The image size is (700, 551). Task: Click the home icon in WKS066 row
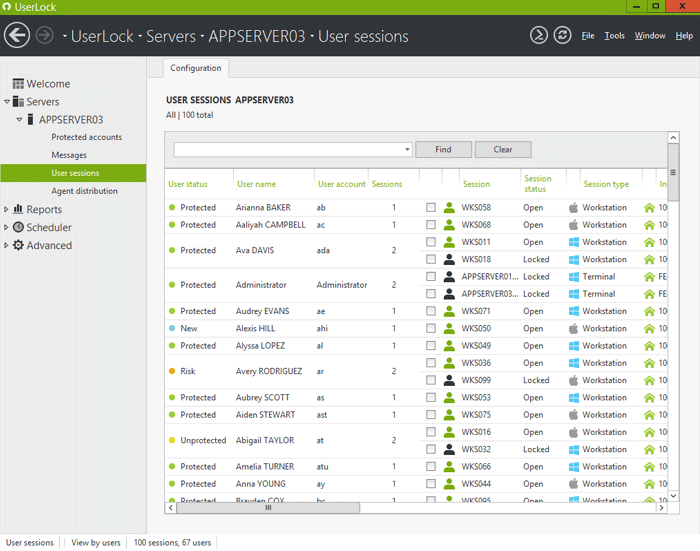click(649, 467)
